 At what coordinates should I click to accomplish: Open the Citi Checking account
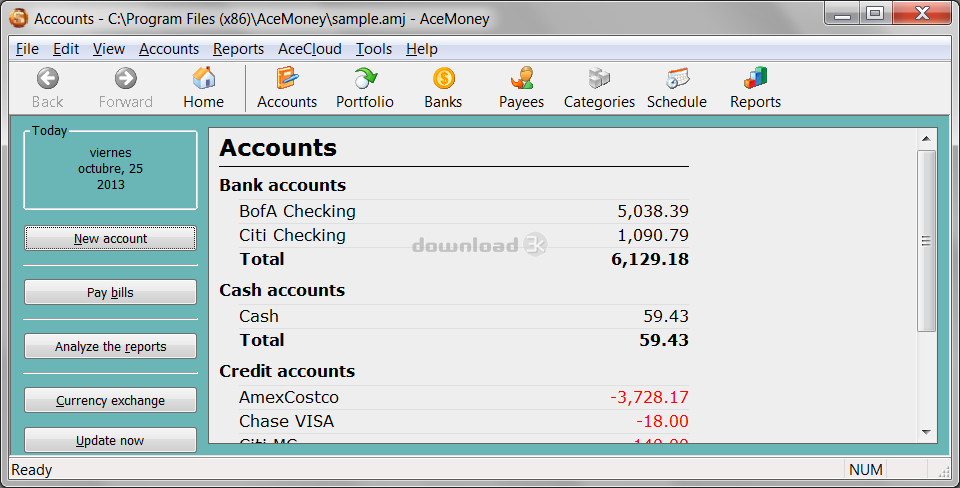pyautogui.click(x=293, y=235)
